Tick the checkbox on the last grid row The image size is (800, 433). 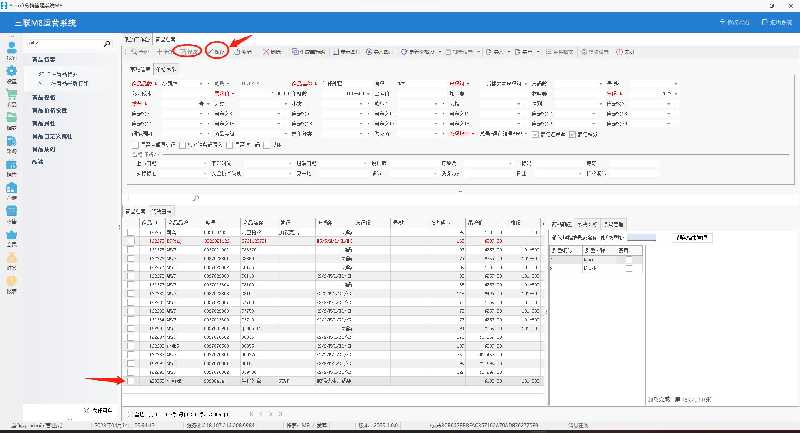pos(130,381)
